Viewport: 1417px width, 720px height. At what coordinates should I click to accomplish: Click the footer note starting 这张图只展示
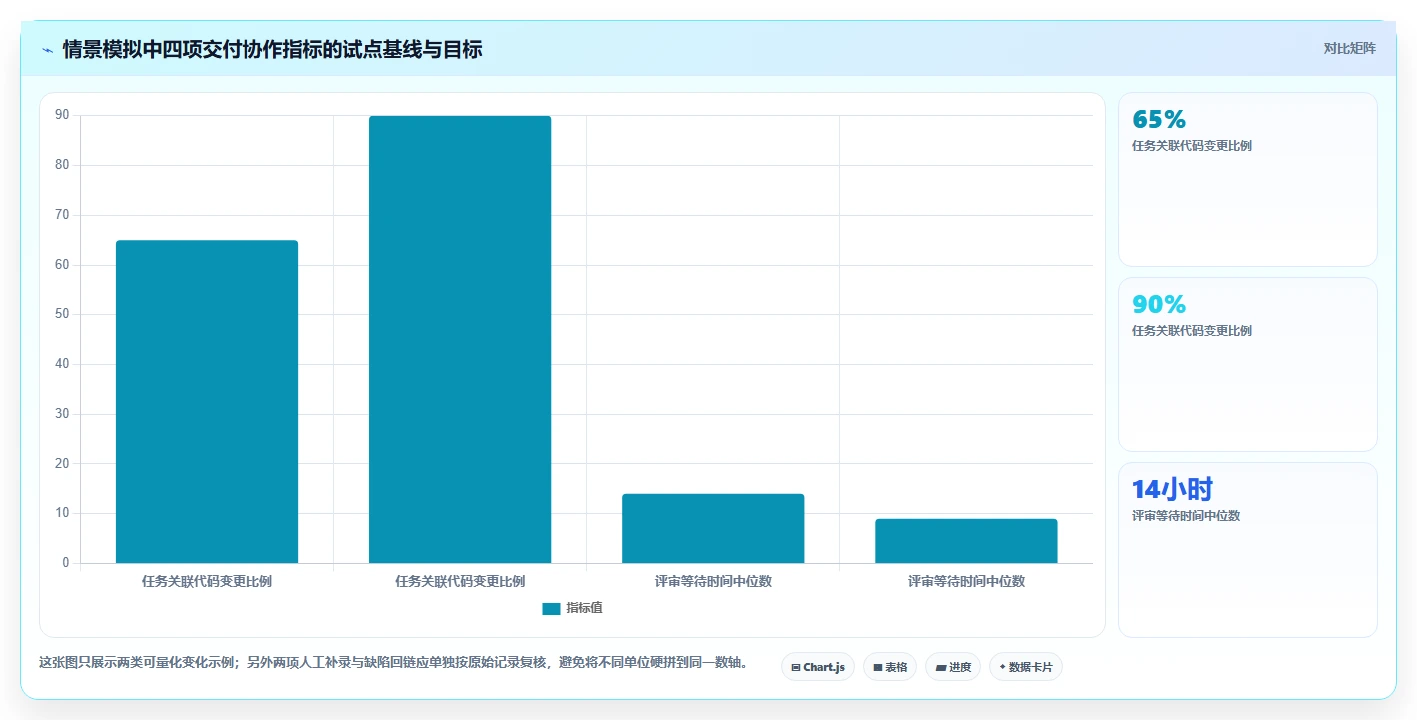pyautogui.click(x=393, y=662)
